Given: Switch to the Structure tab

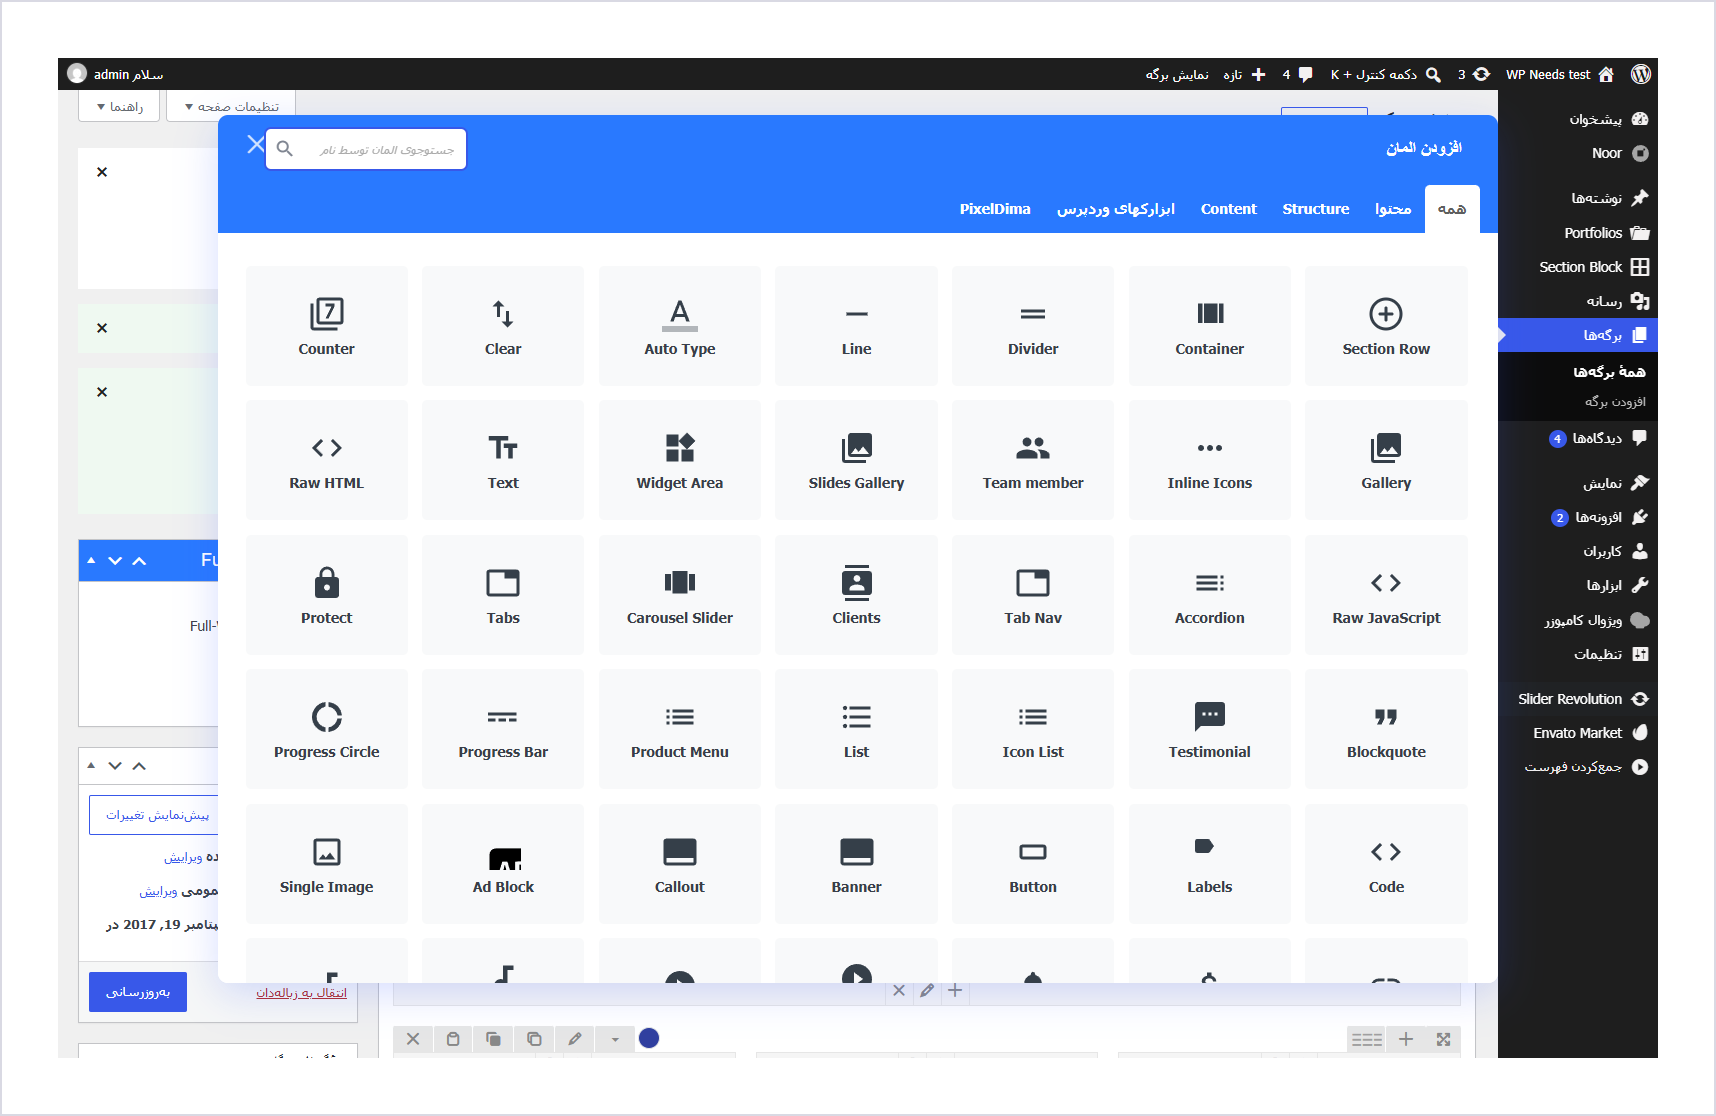Looking at the screenshot, I should [1316, 209].
